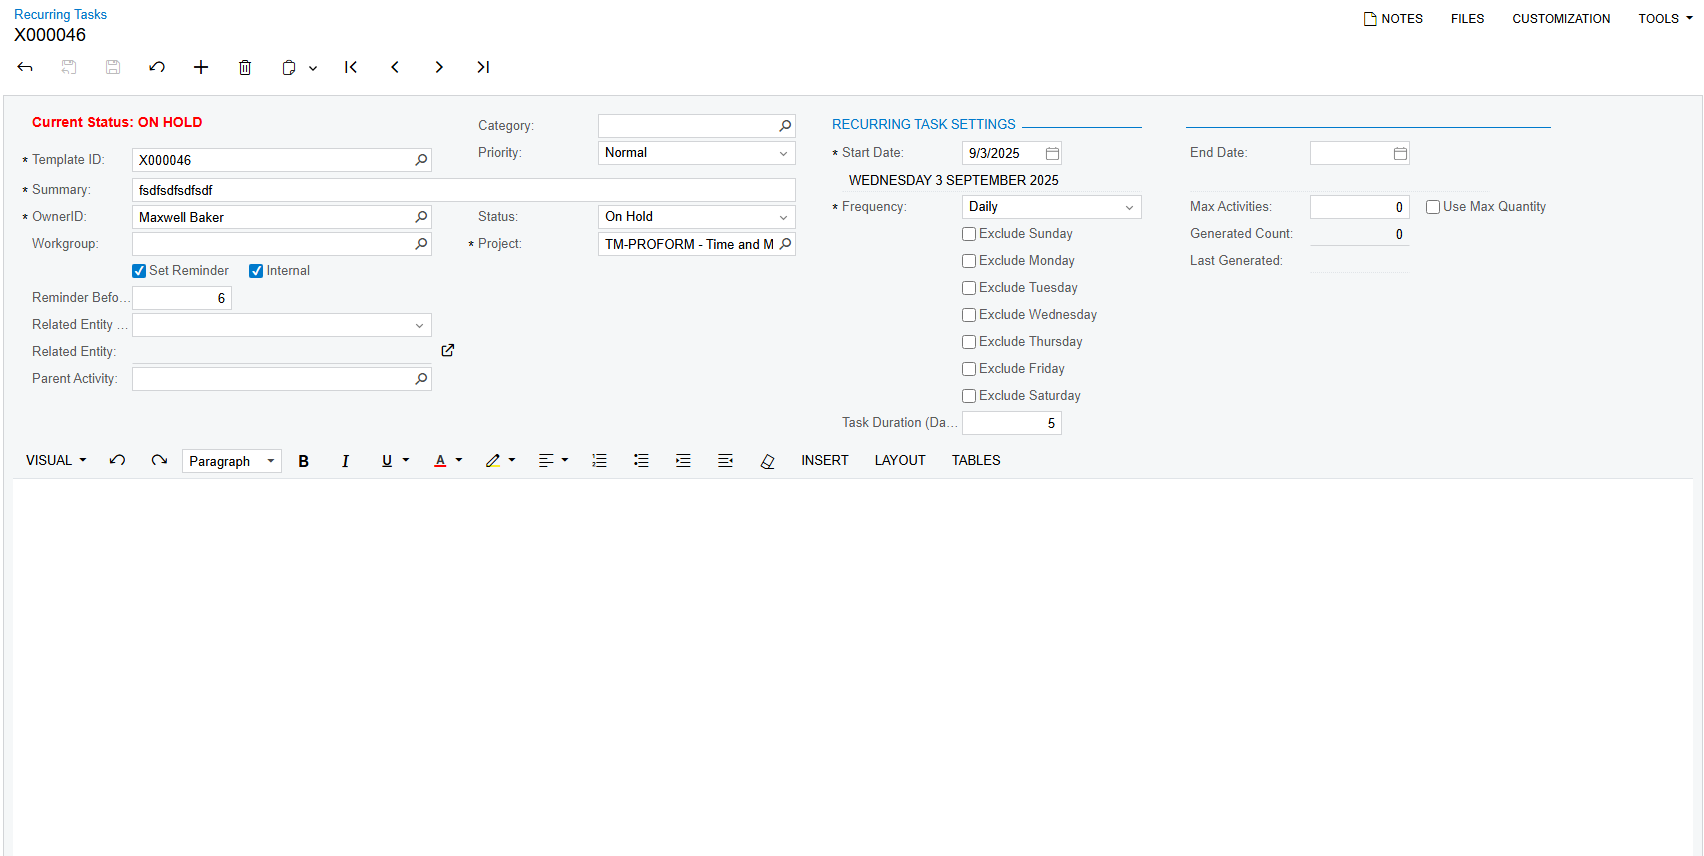1704x856 pixels.
Task: Enable Exclude Sunday
Action: pyautogui.click(x=969, y=234)
